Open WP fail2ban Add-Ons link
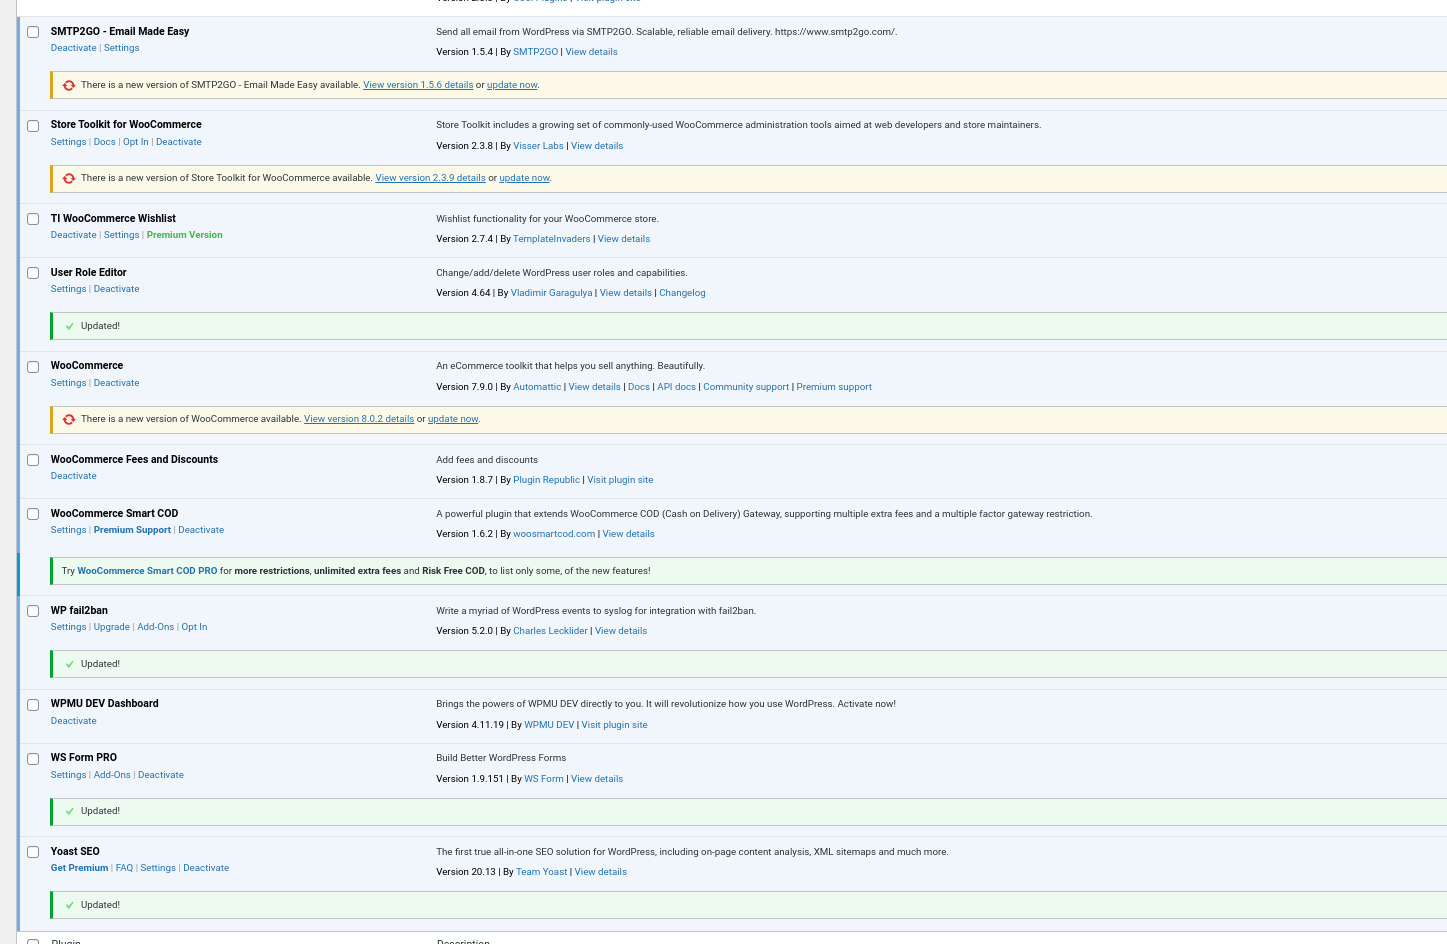The width and height of the screenshot is (1447, 944). [x=155, y=627]
